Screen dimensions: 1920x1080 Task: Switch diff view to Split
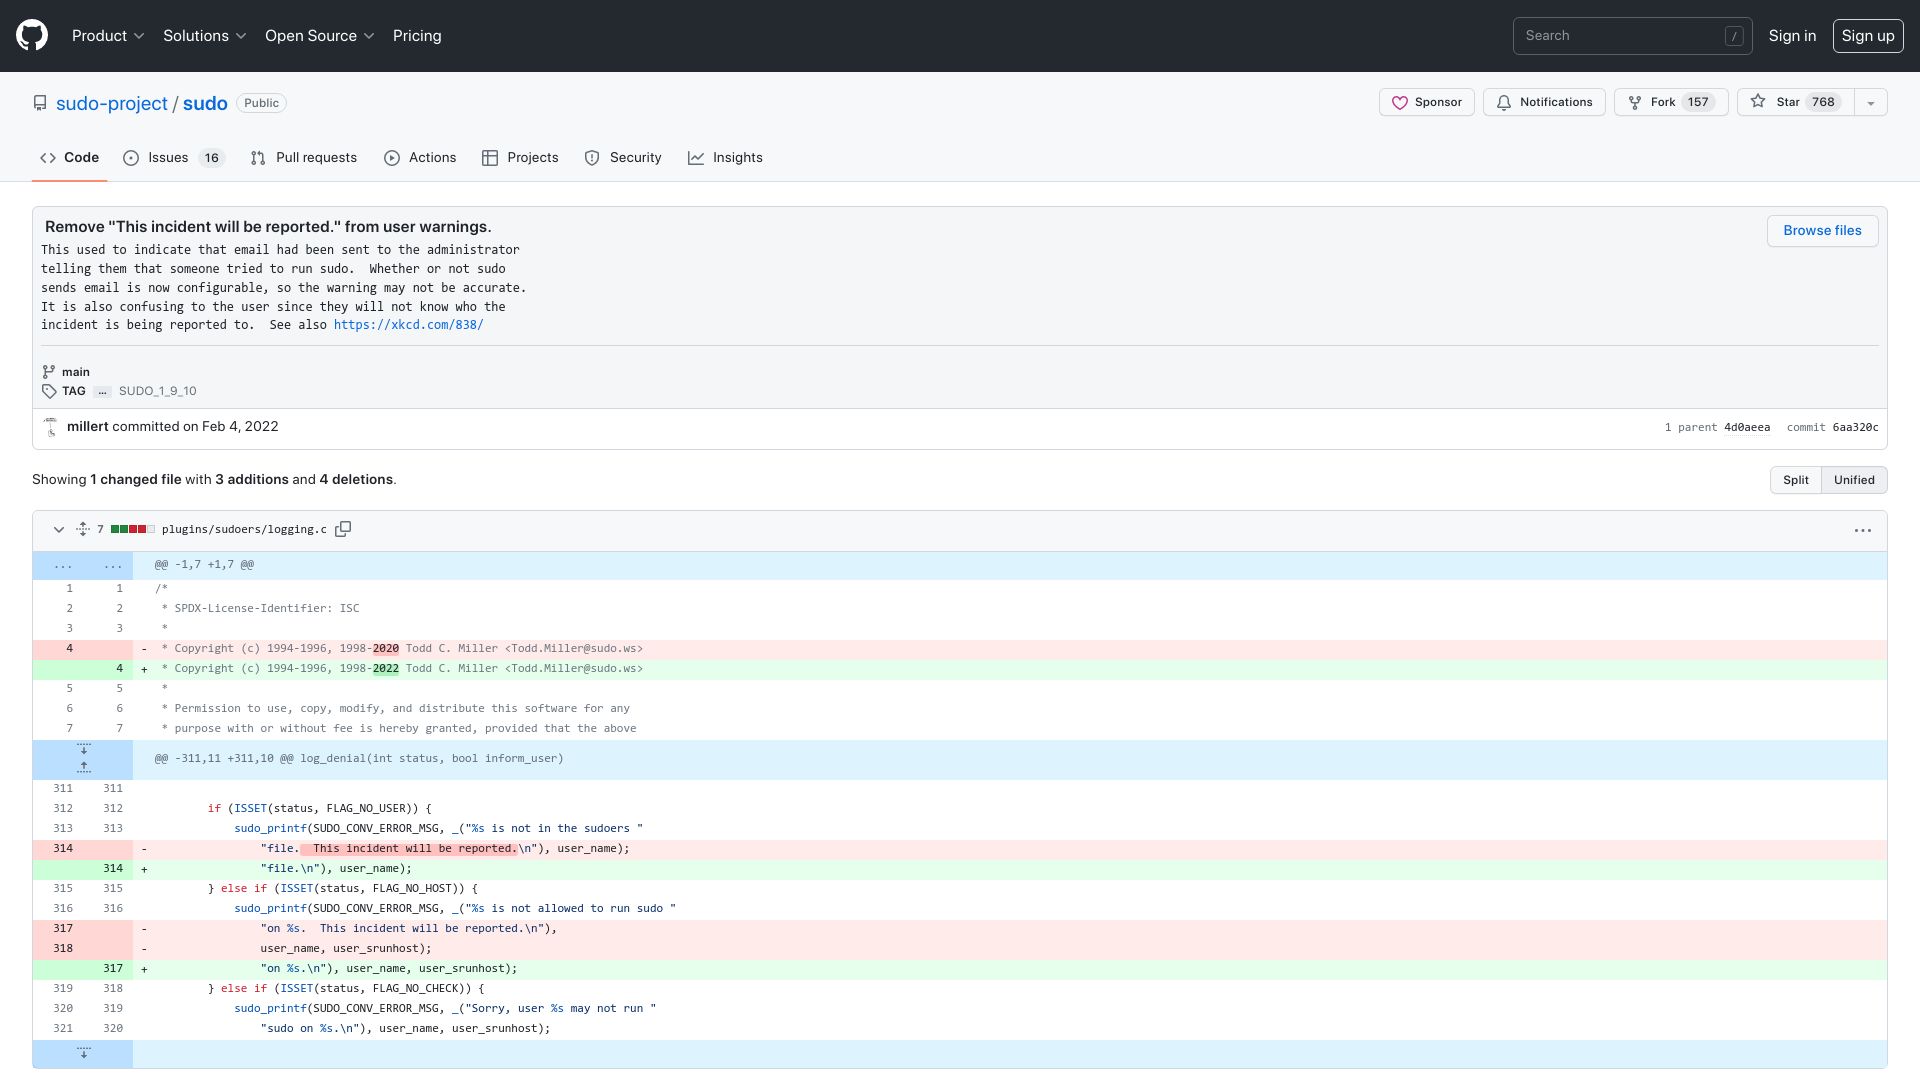[x=1795, y=480]
